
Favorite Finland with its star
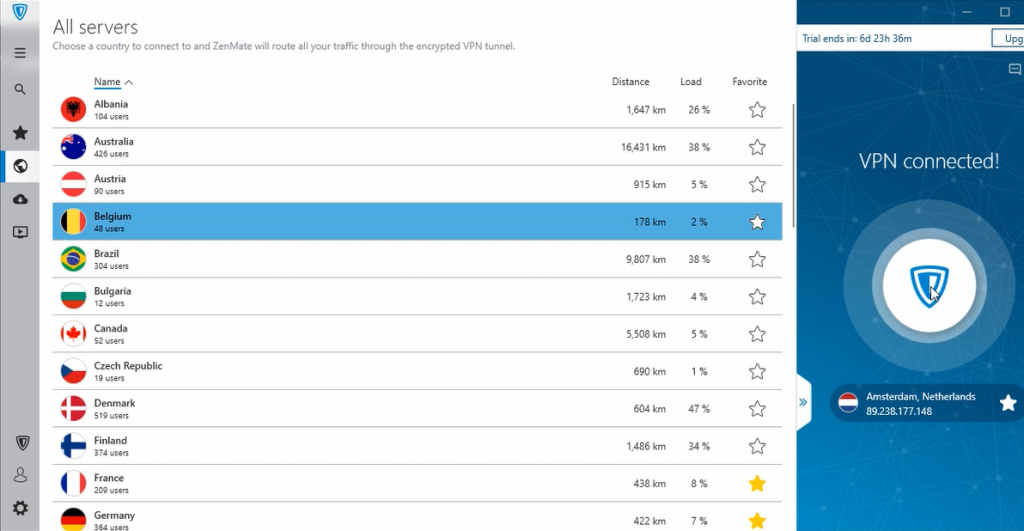757,446
